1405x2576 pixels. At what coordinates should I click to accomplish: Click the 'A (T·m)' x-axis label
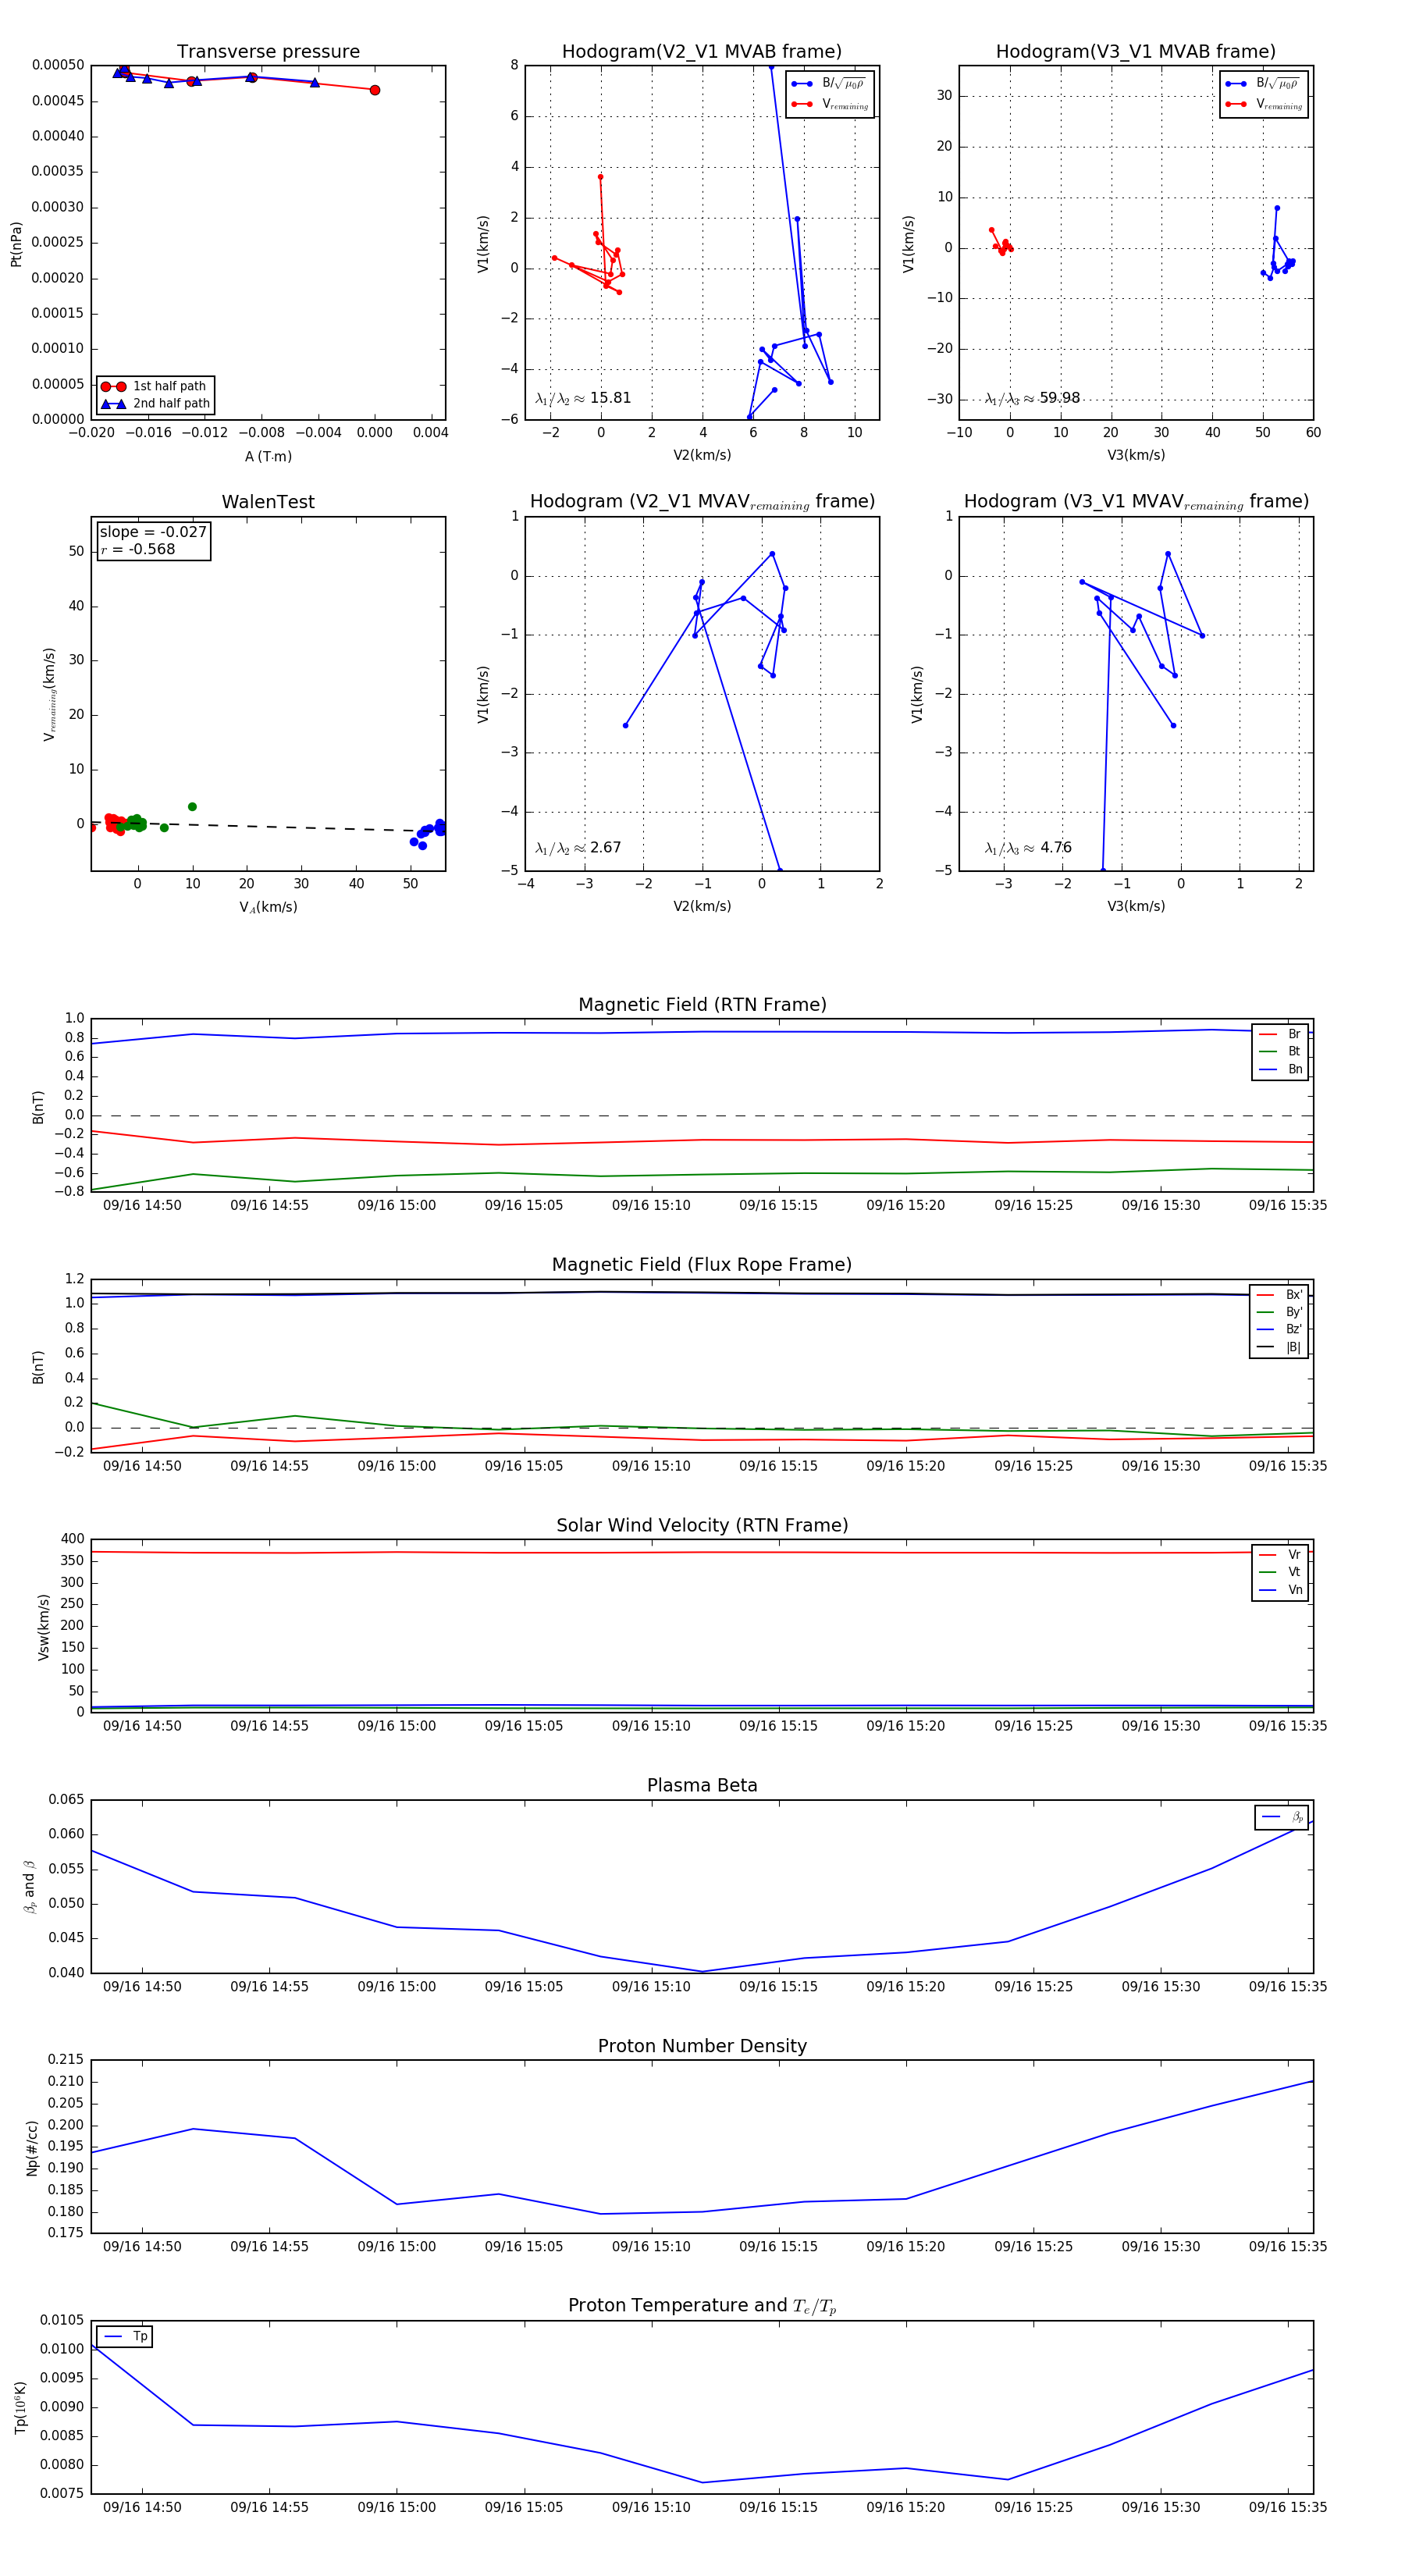point(268,457)
